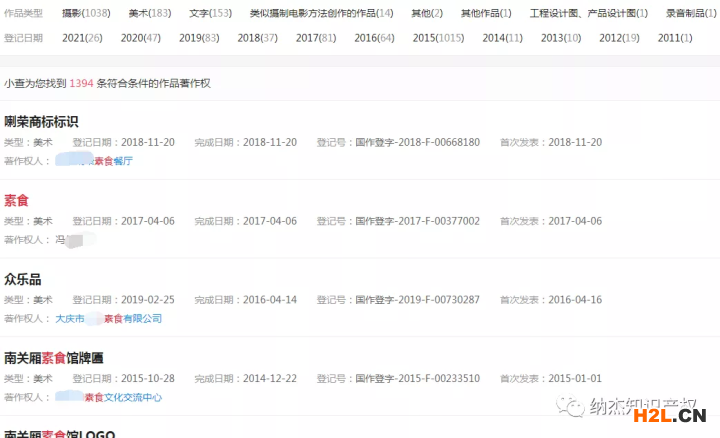Filter registration date by 2021(26)

coord(82,38)
